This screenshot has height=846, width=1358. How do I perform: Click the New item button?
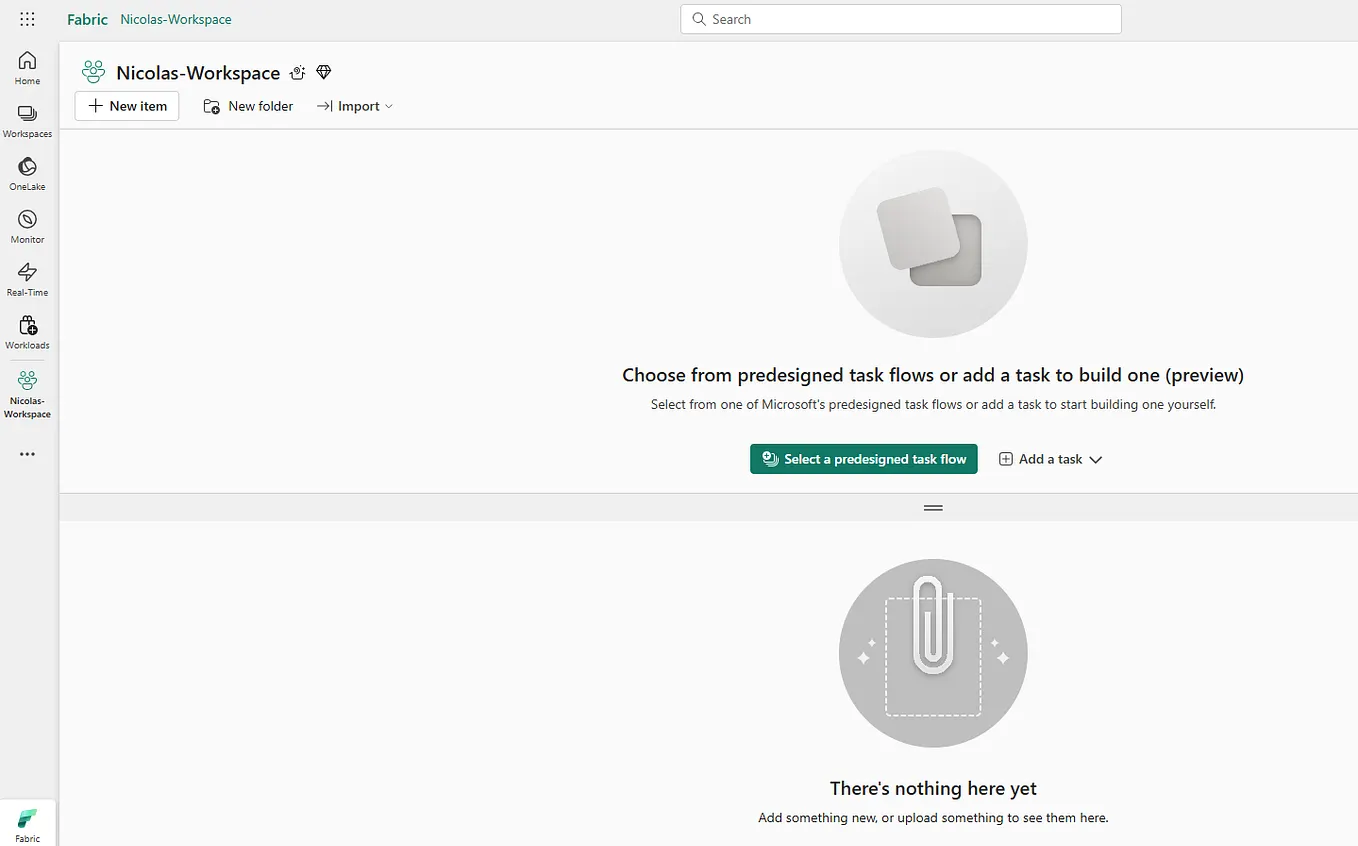coord(127,106)
